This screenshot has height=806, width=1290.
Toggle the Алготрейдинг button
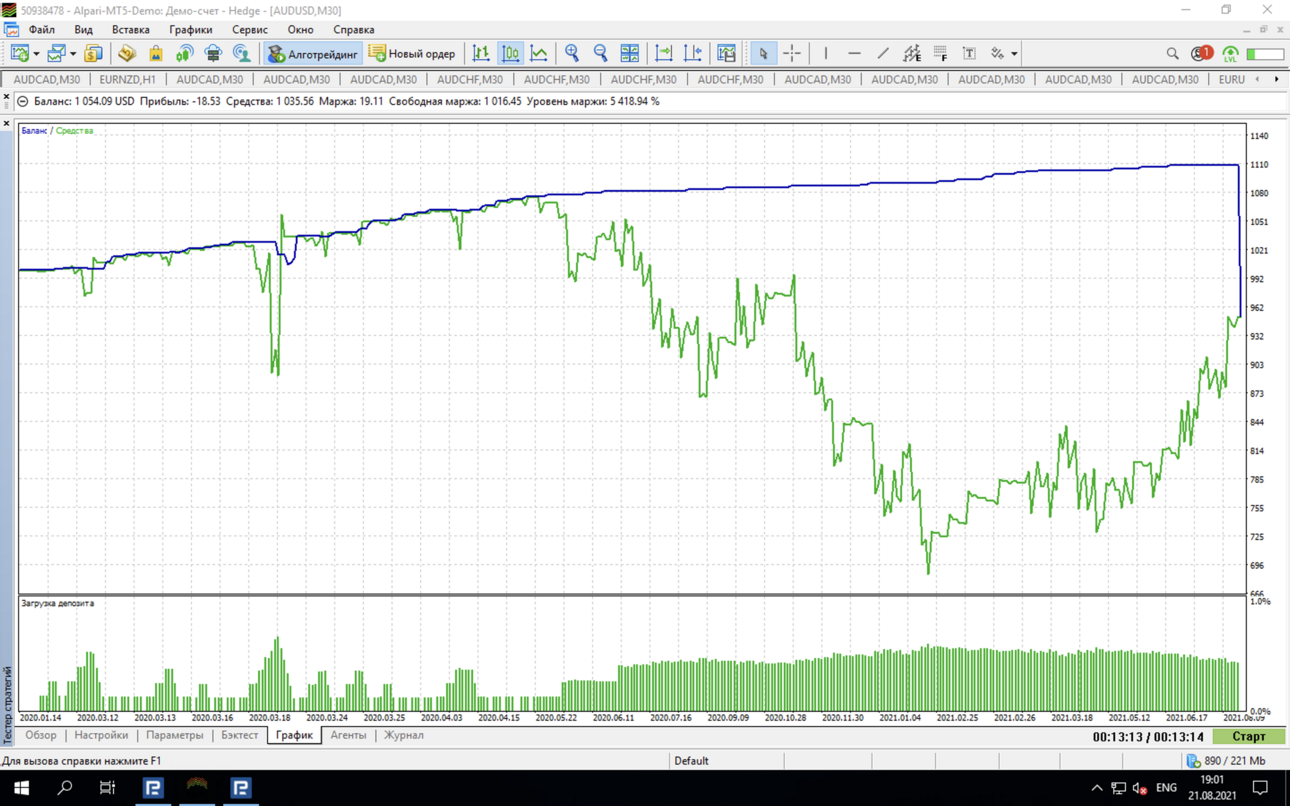click(312, 54)
